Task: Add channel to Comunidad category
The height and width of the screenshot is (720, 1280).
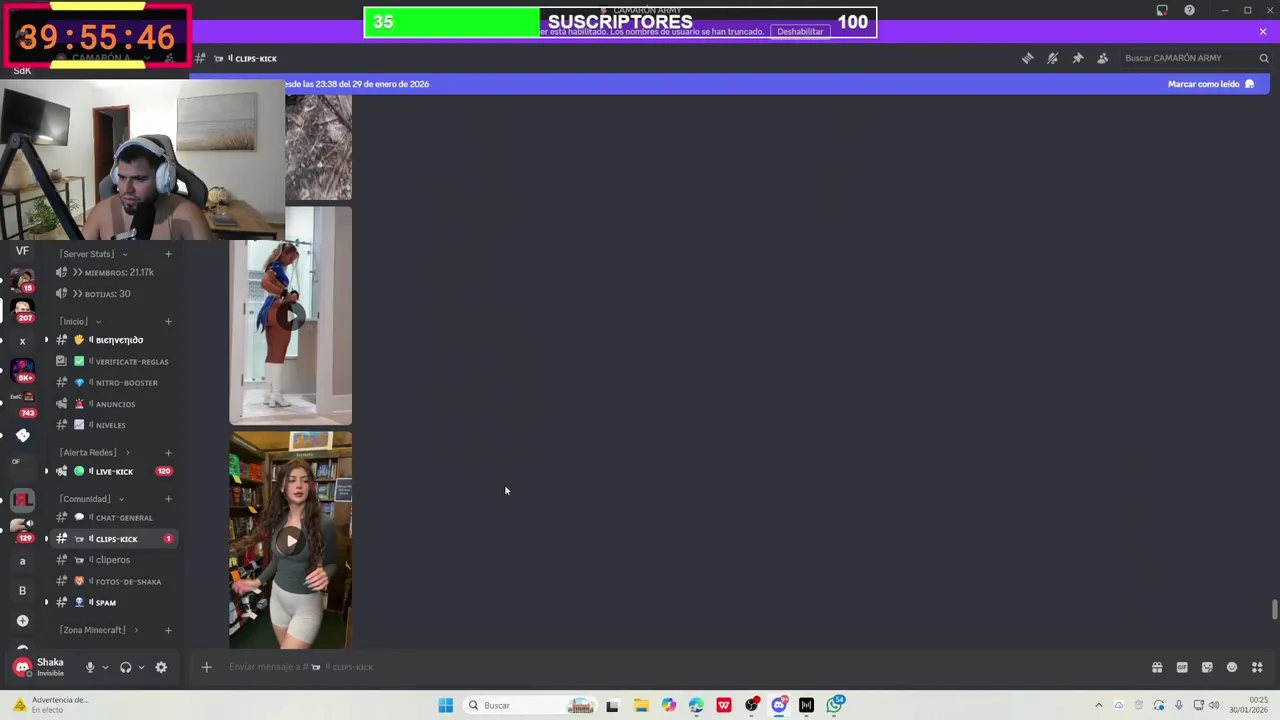Action: coord(168,499)
